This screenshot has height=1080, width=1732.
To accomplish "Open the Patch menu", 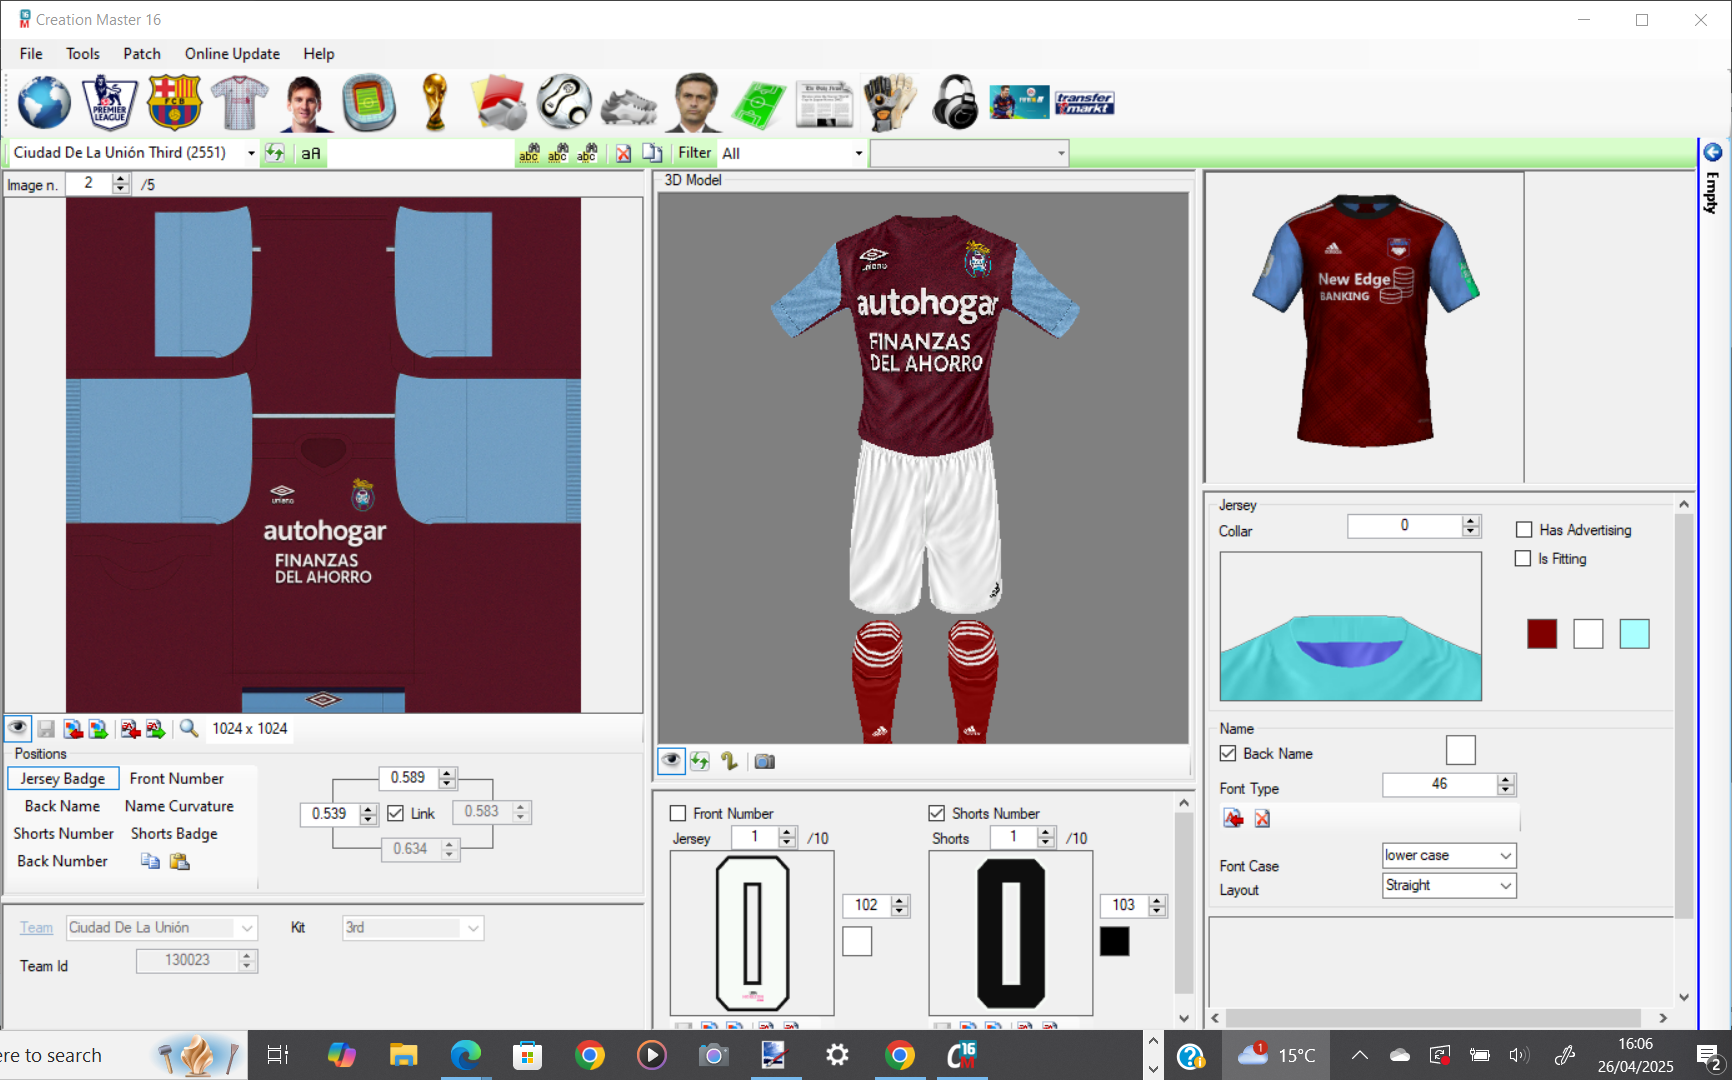I will (142, 54).
